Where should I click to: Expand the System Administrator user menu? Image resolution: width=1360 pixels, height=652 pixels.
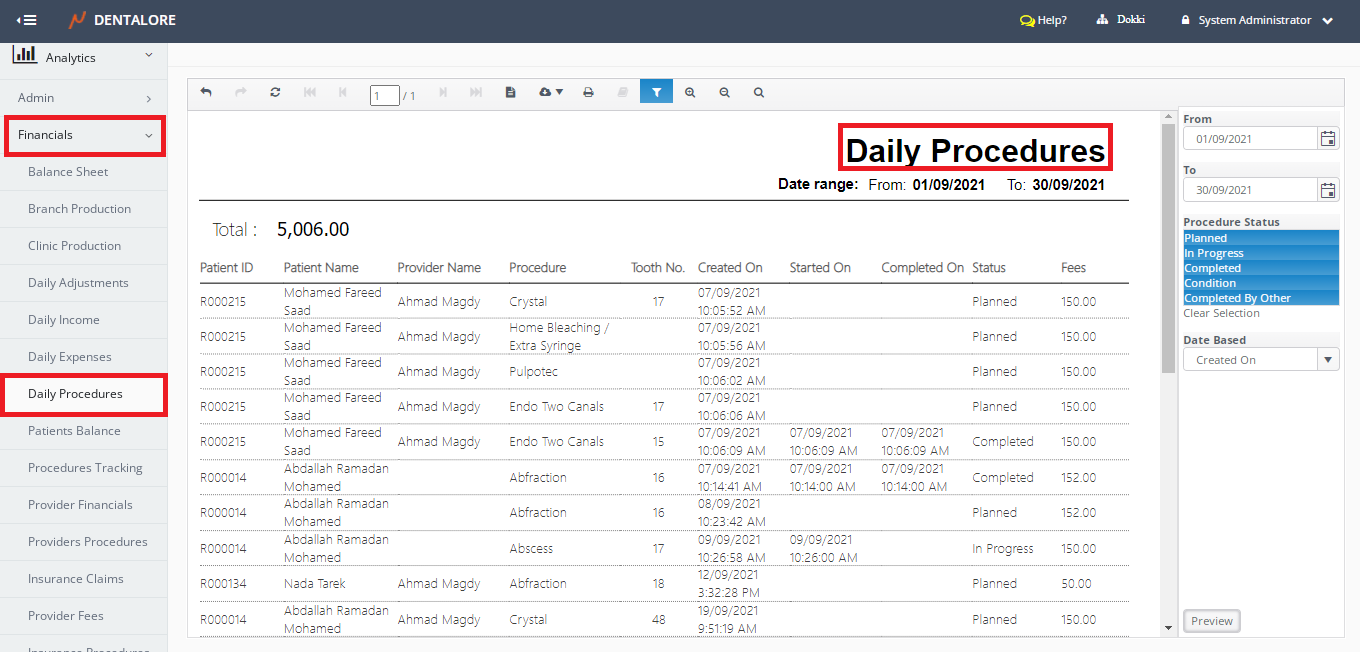coord(1258,20)
